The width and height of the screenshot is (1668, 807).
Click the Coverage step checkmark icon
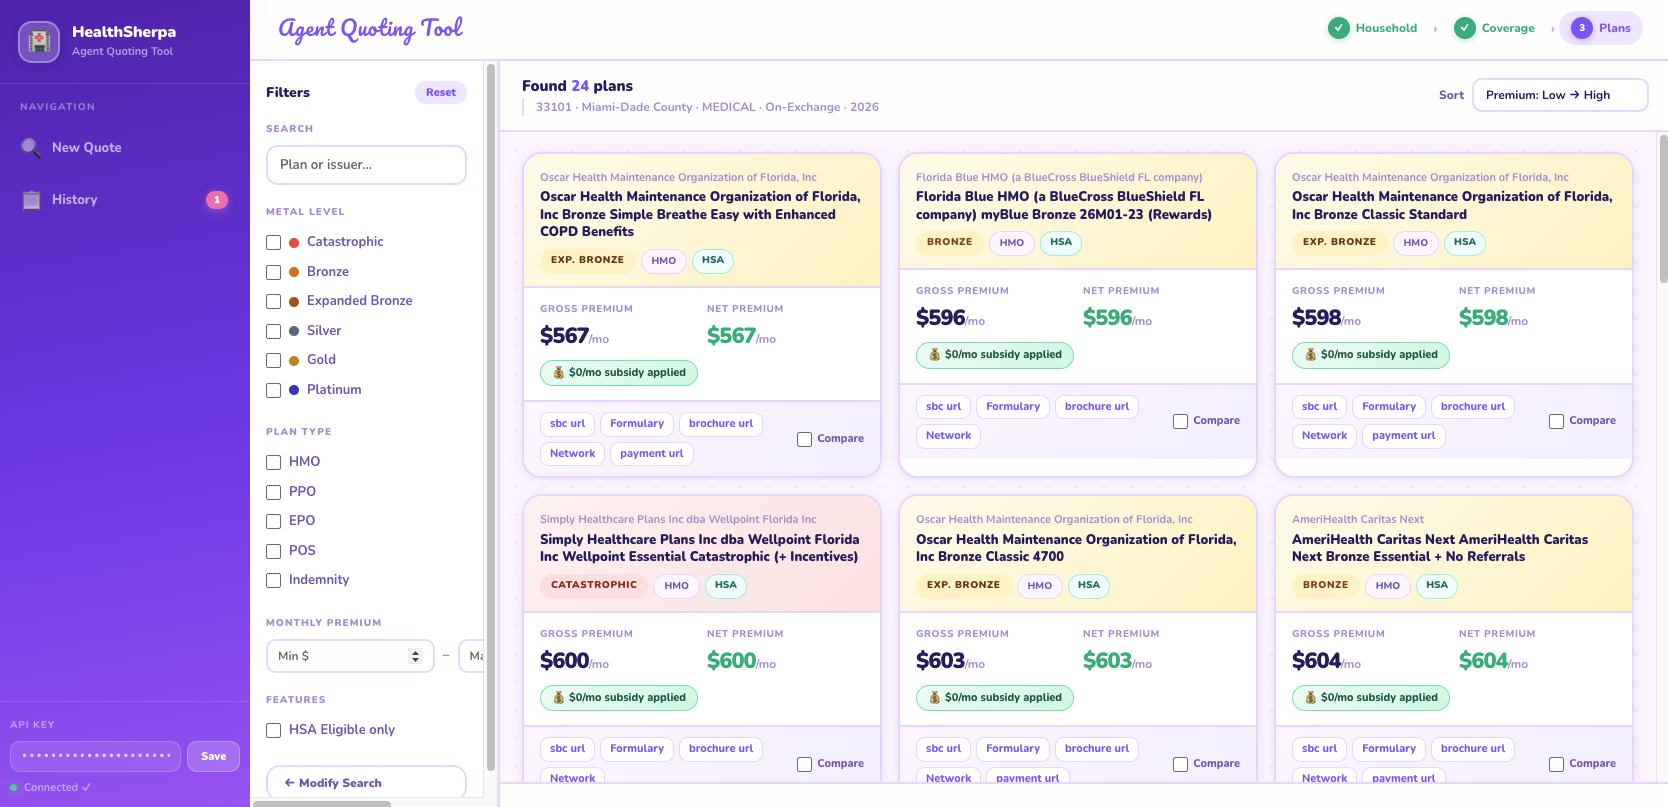click(x=1465, y=28)
